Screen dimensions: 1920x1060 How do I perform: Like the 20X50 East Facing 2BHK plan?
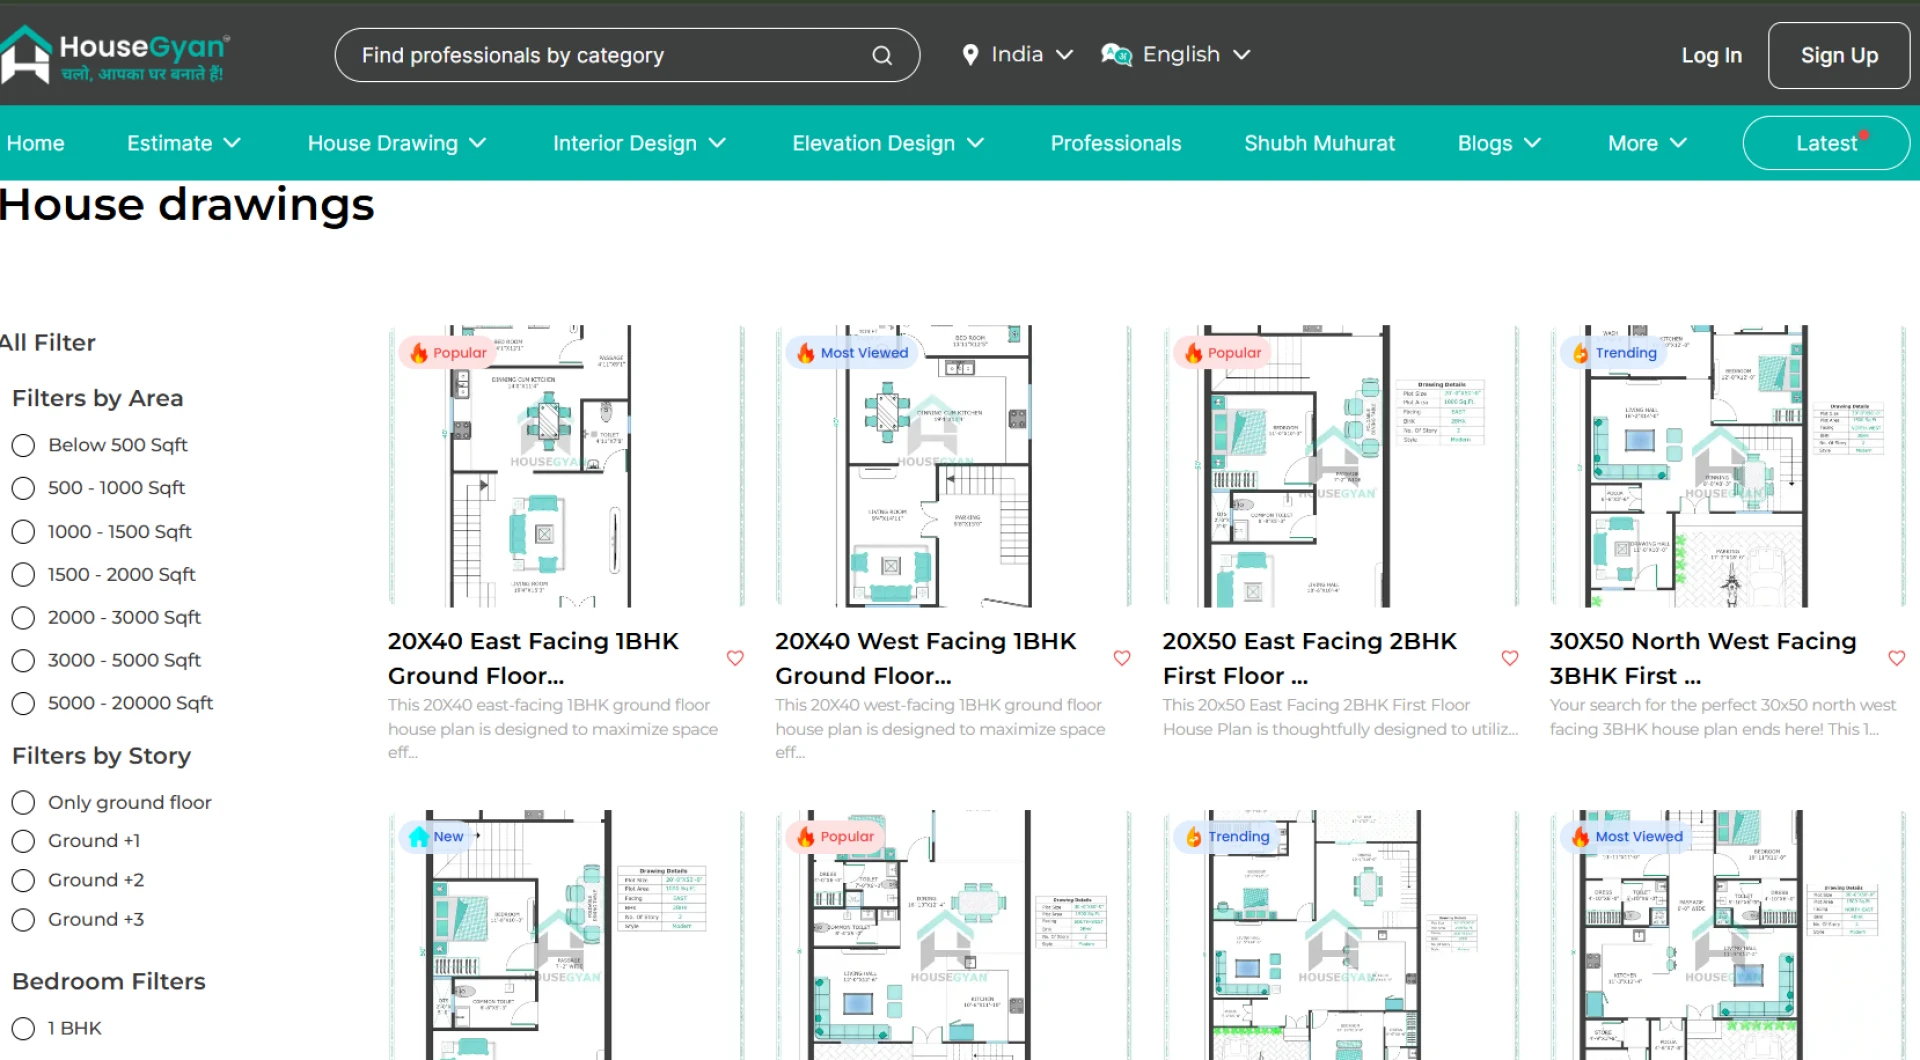pos(1510,658)
